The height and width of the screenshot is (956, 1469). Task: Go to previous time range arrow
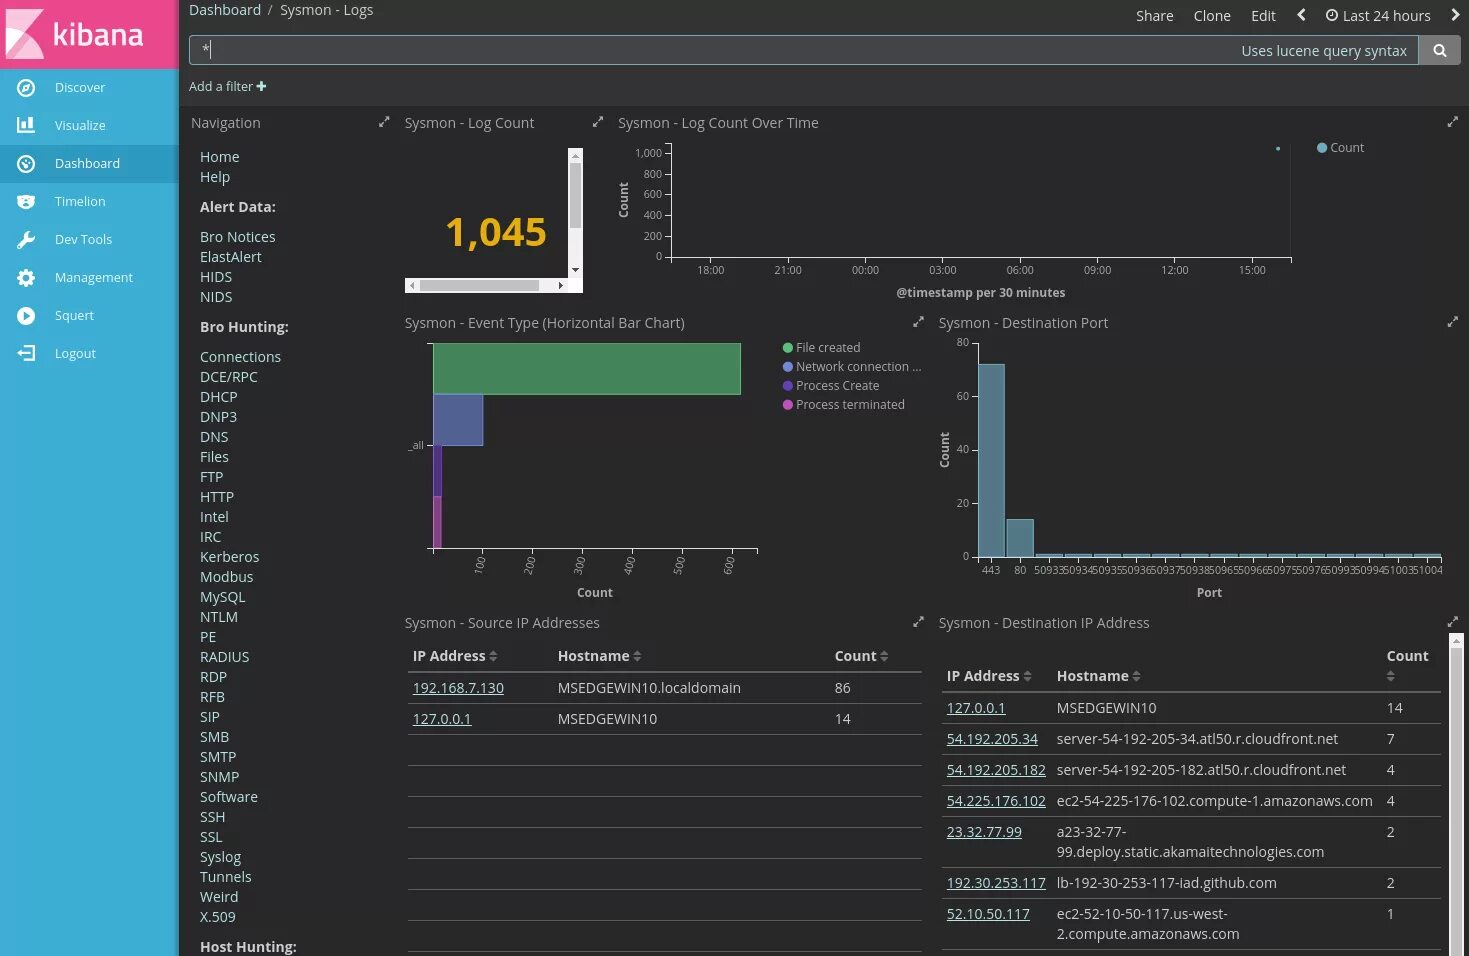pos(1301,15)
